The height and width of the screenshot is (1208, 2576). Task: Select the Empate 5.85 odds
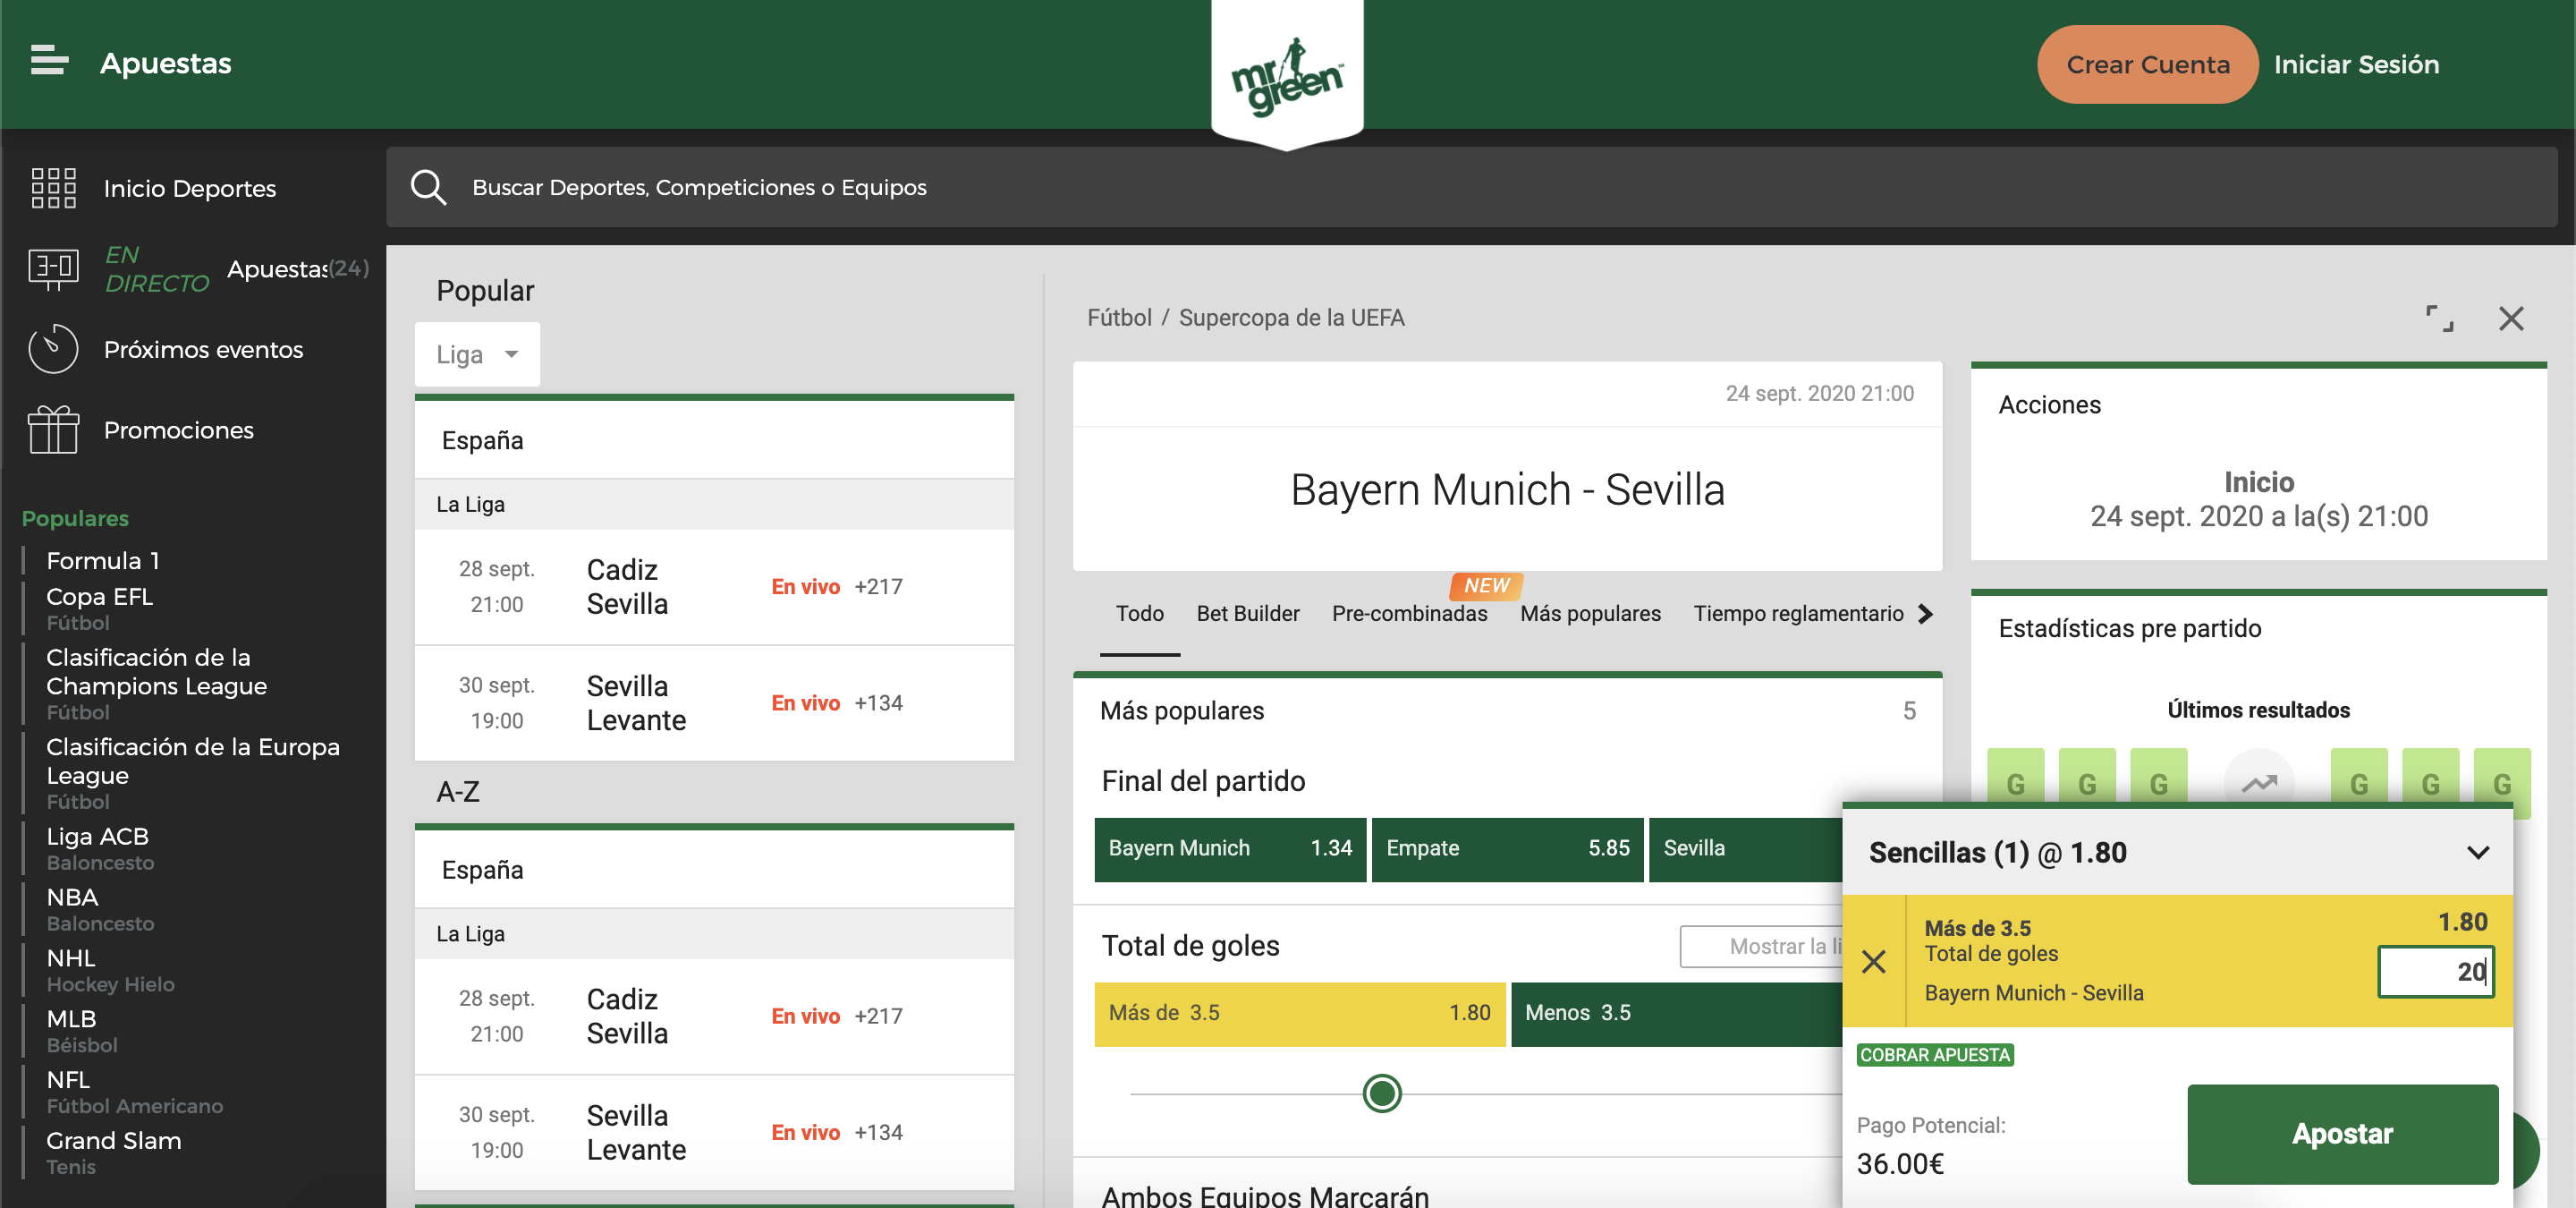click(1507, 849)
